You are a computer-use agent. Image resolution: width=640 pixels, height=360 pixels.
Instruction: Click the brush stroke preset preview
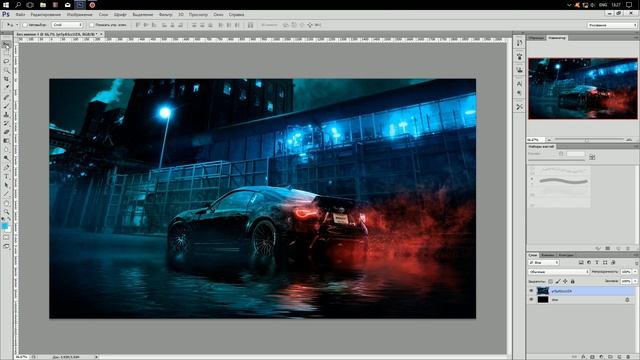[564, 181]
